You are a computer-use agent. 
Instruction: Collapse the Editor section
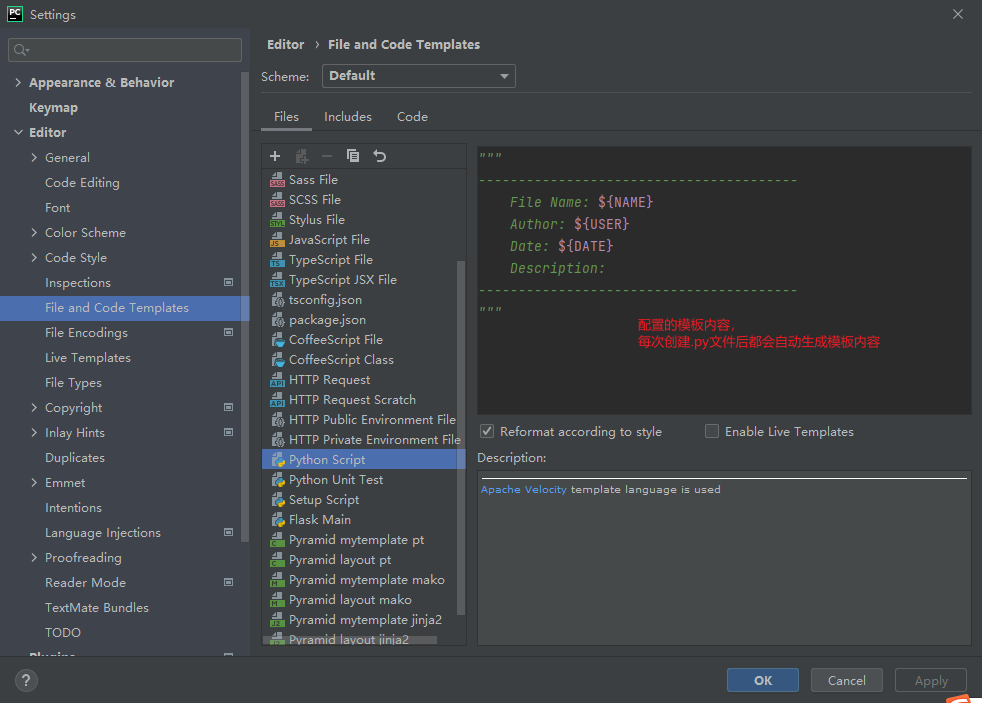click(18, 132)
